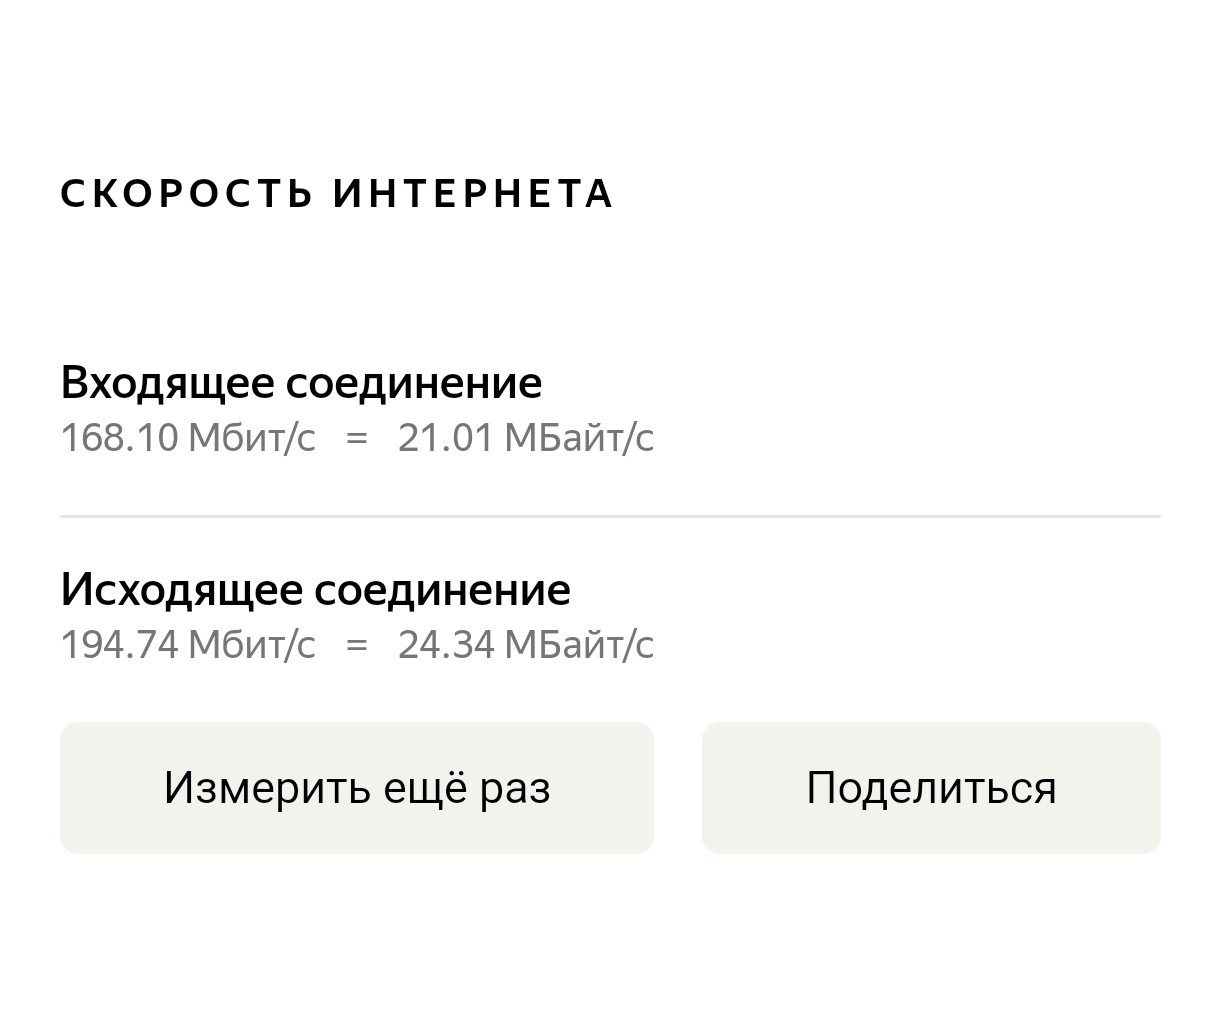Click the equals sign in outgoing row
Image resolution: width=1220 pixels, height=1026 pixels.
tap(357, 645)
